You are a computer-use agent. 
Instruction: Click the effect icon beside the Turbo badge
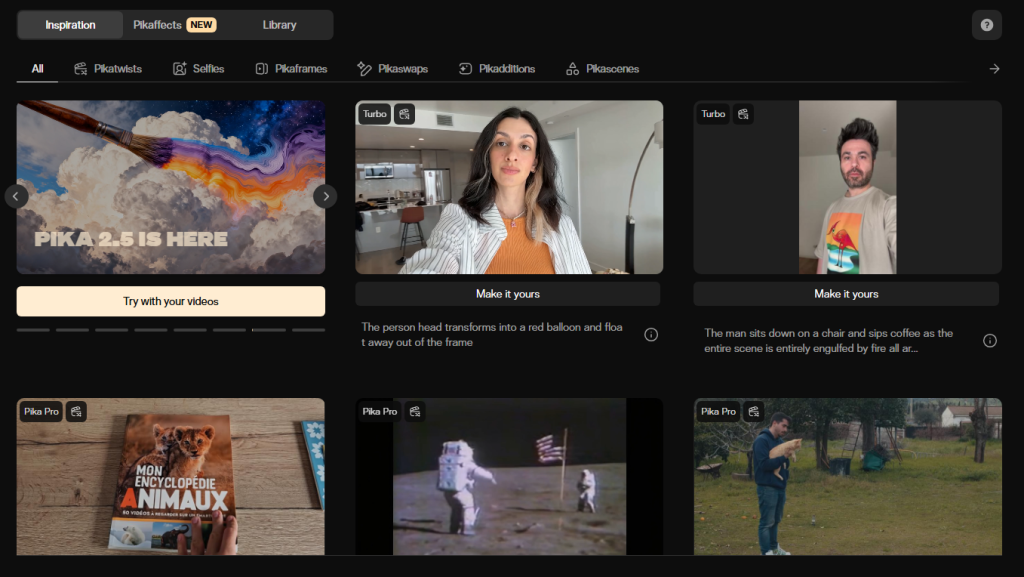click(x=403, y=114)
